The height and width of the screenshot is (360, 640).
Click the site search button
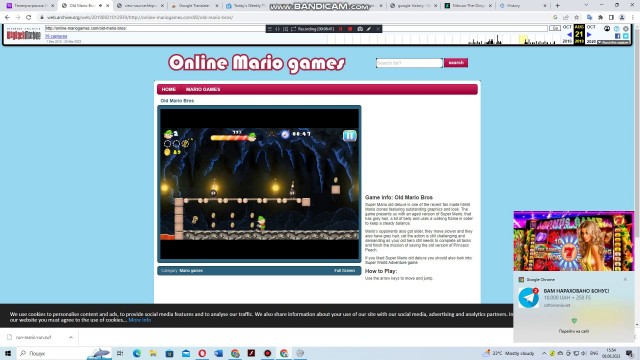click(456, 63)
